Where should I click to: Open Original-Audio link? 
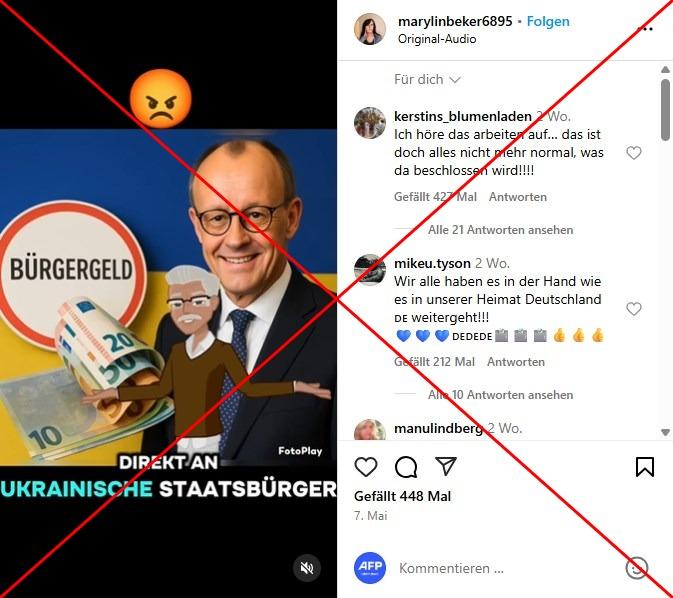pyautogui.click(x=437, y=39)
